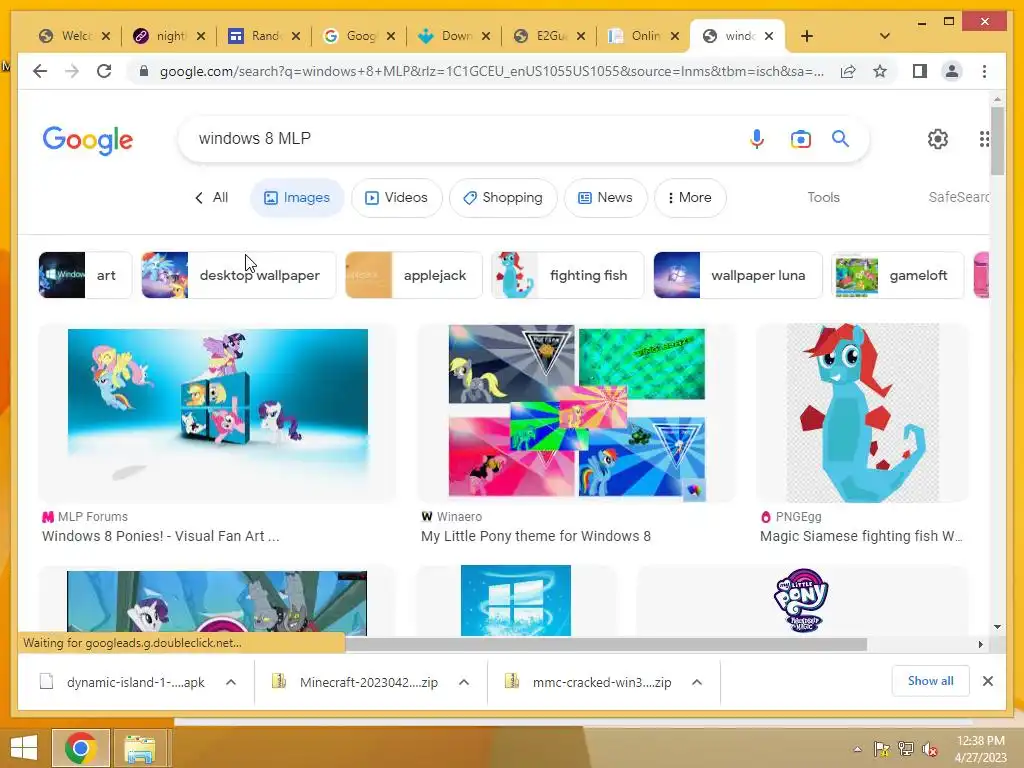Open 'Windows 8 Ponies! - Visual Fan Art' link

161,536
